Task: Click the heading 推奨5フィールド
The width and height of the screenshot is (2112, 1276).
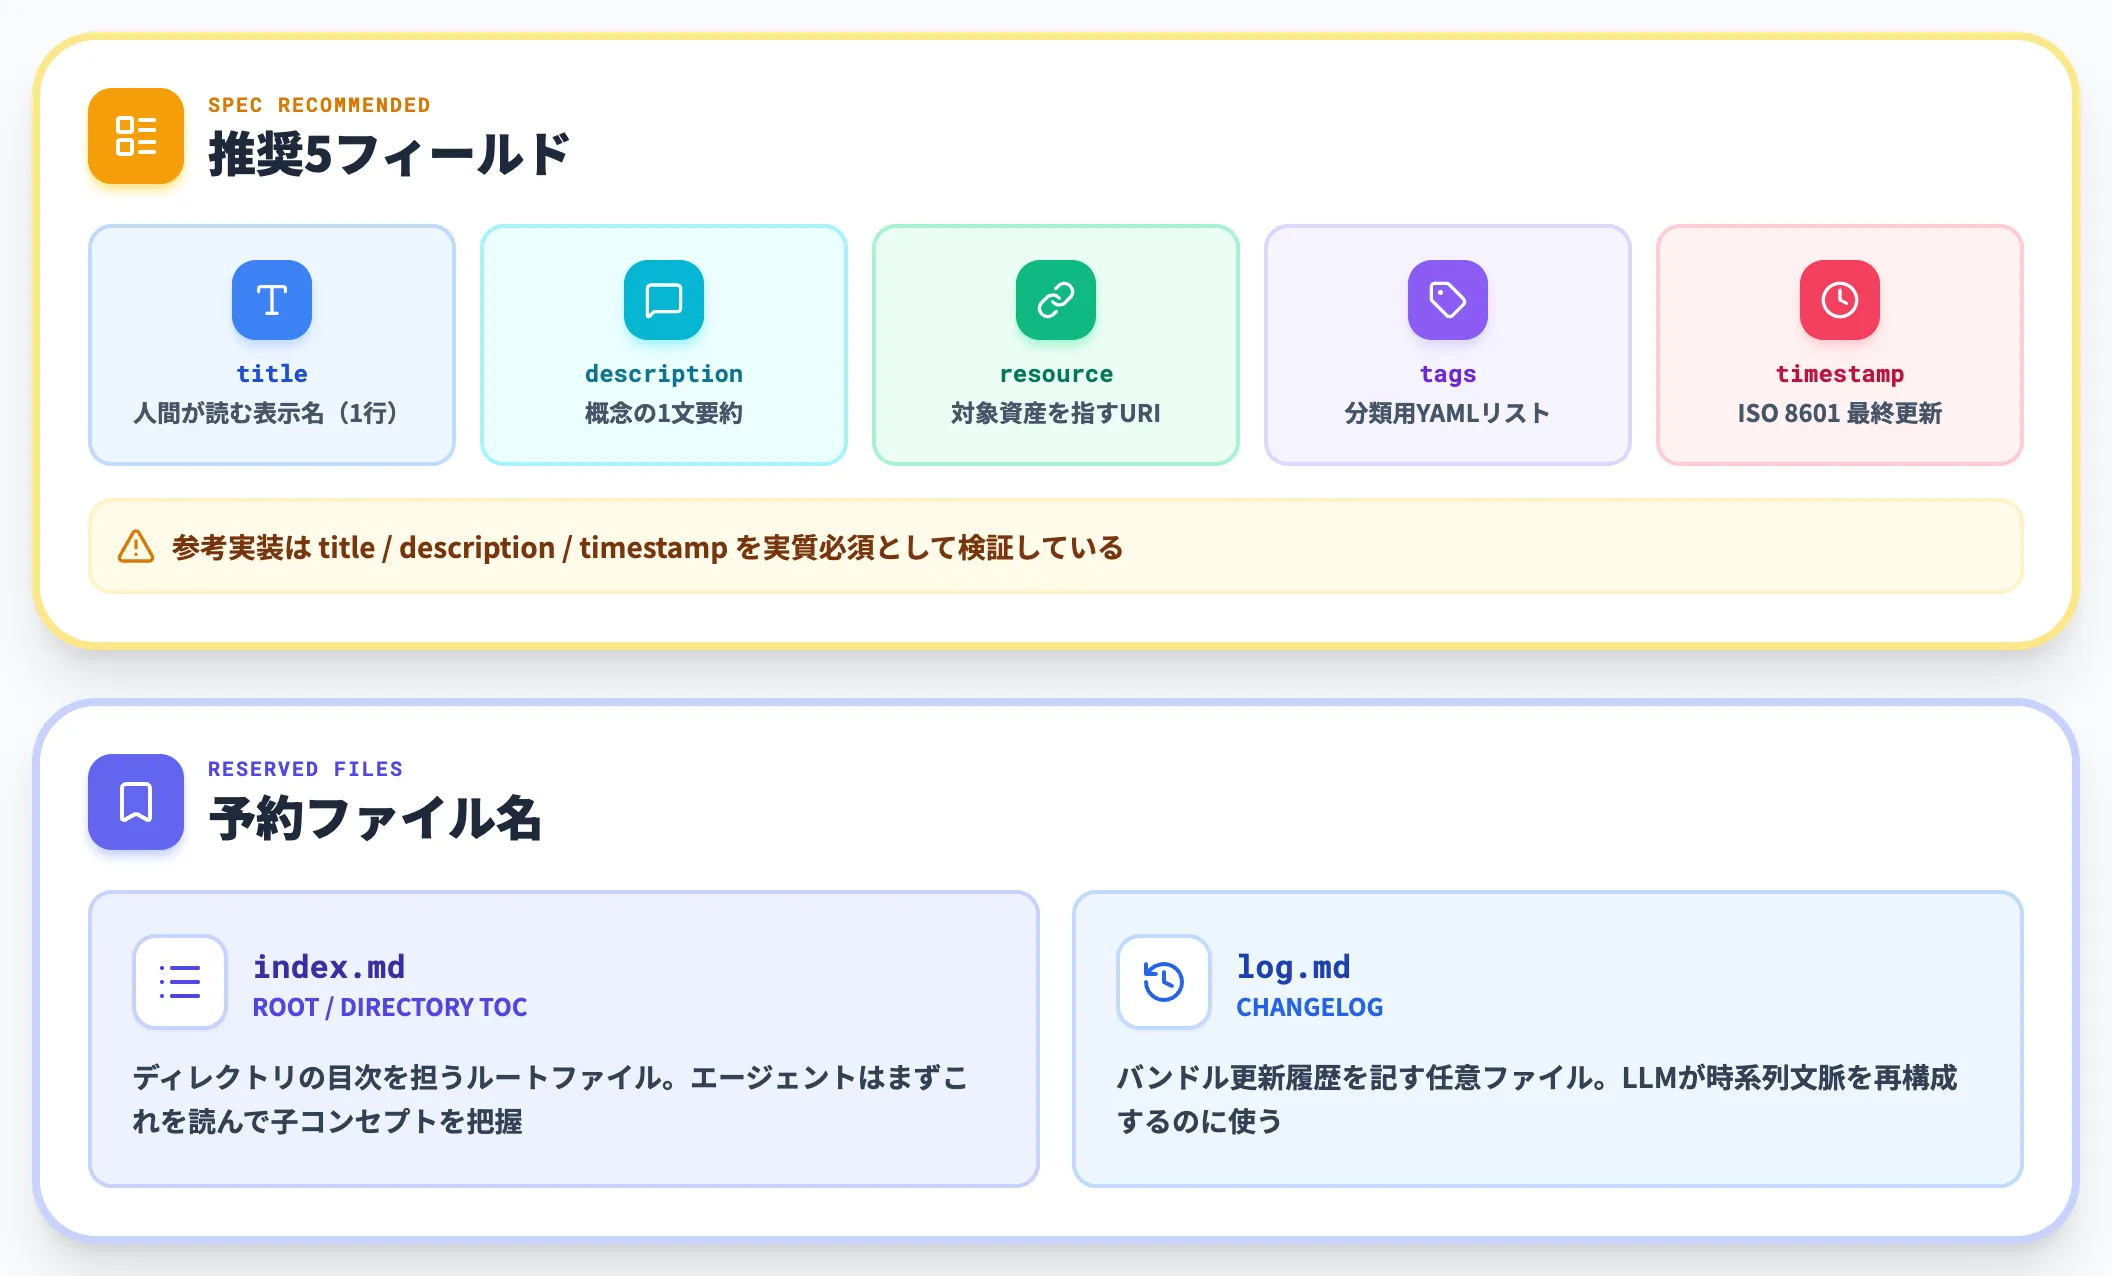Action: (x=389, y=155)
